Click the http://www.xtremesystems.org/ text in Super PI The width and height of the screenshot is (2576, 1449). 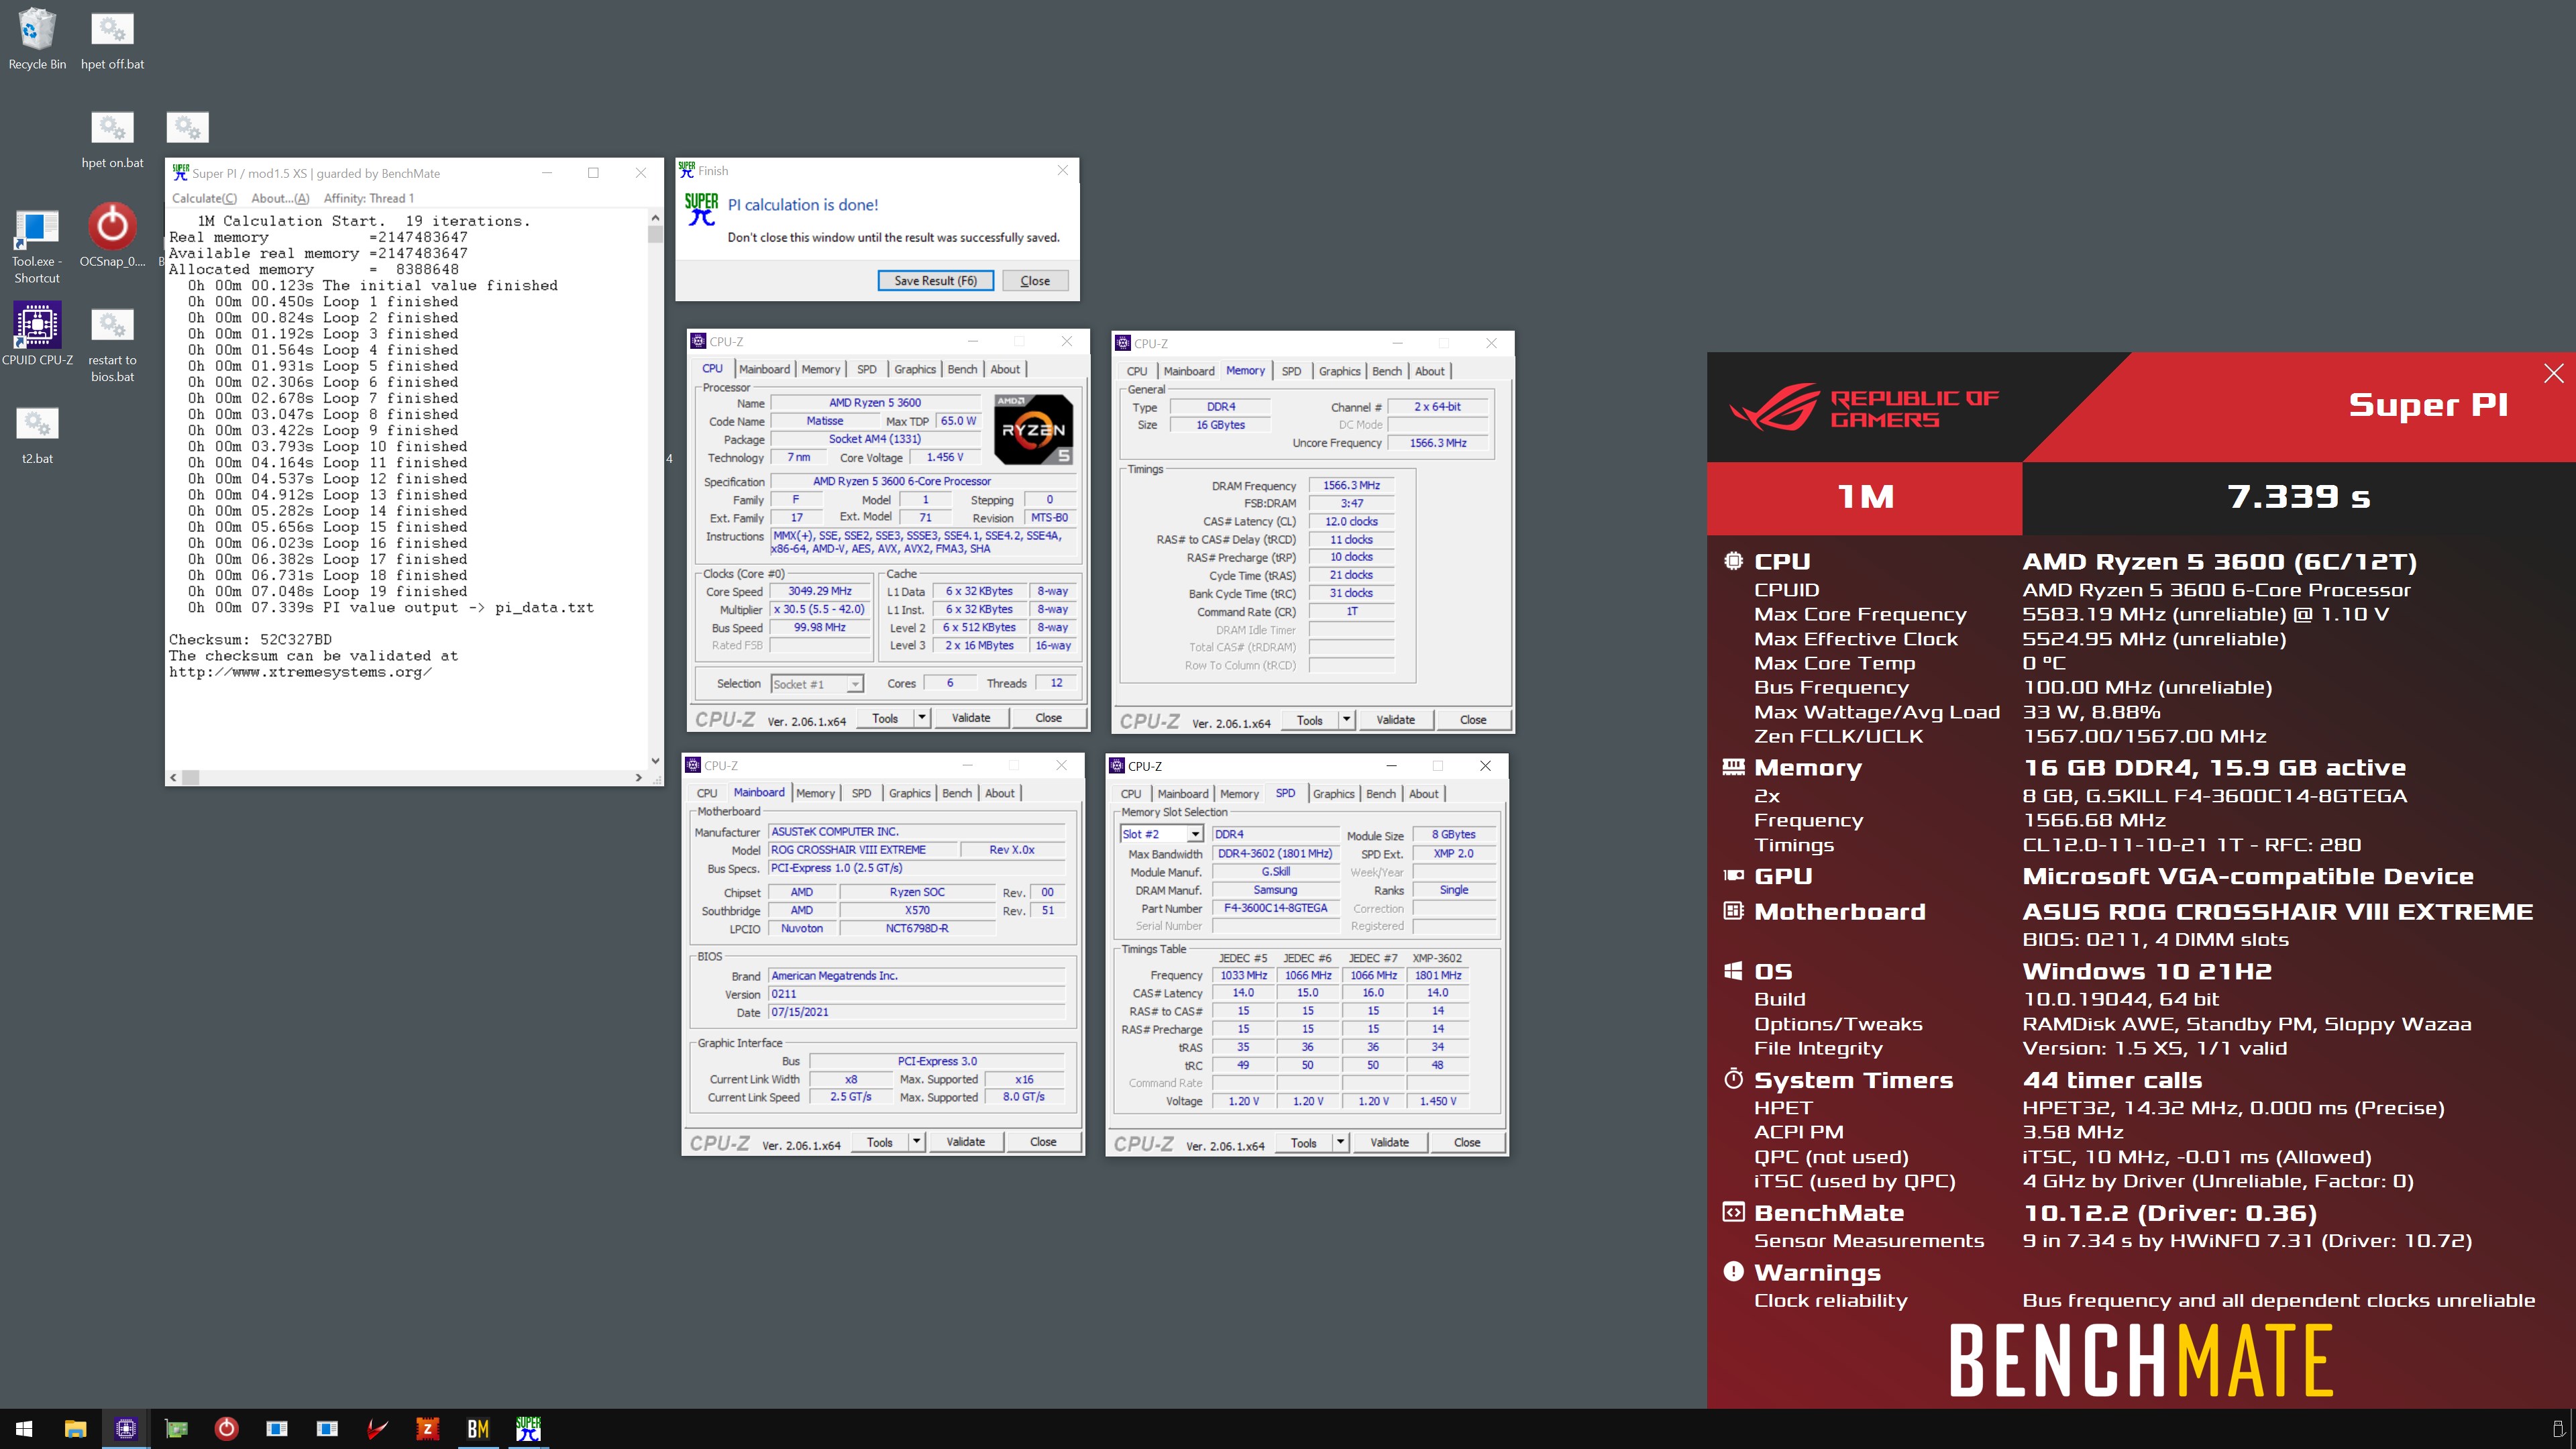click(300, 672)
